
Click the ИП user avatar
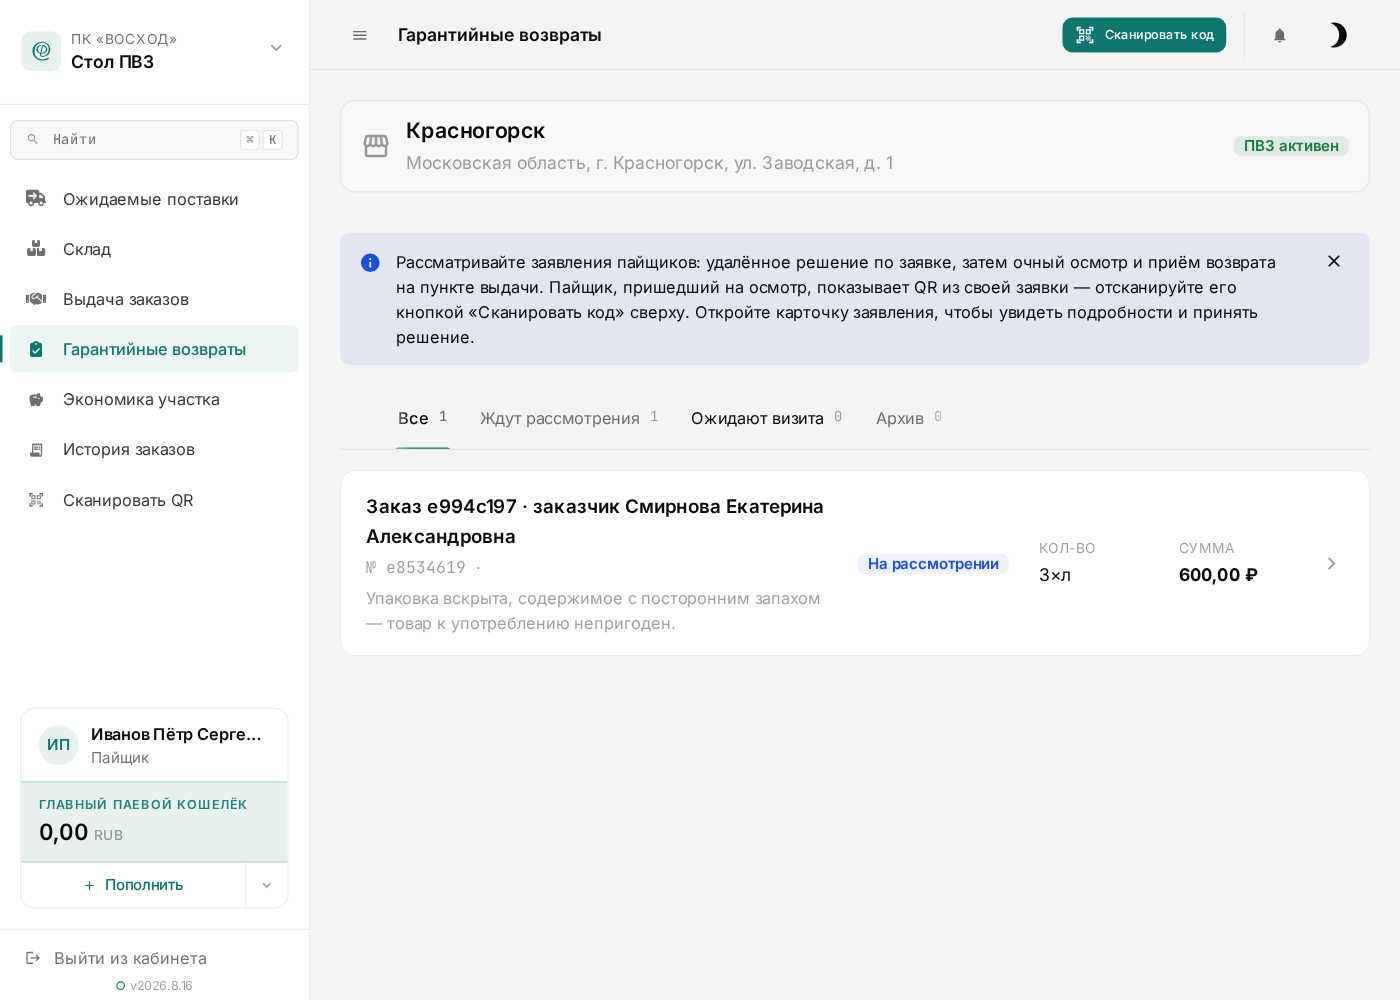(59, 745)
